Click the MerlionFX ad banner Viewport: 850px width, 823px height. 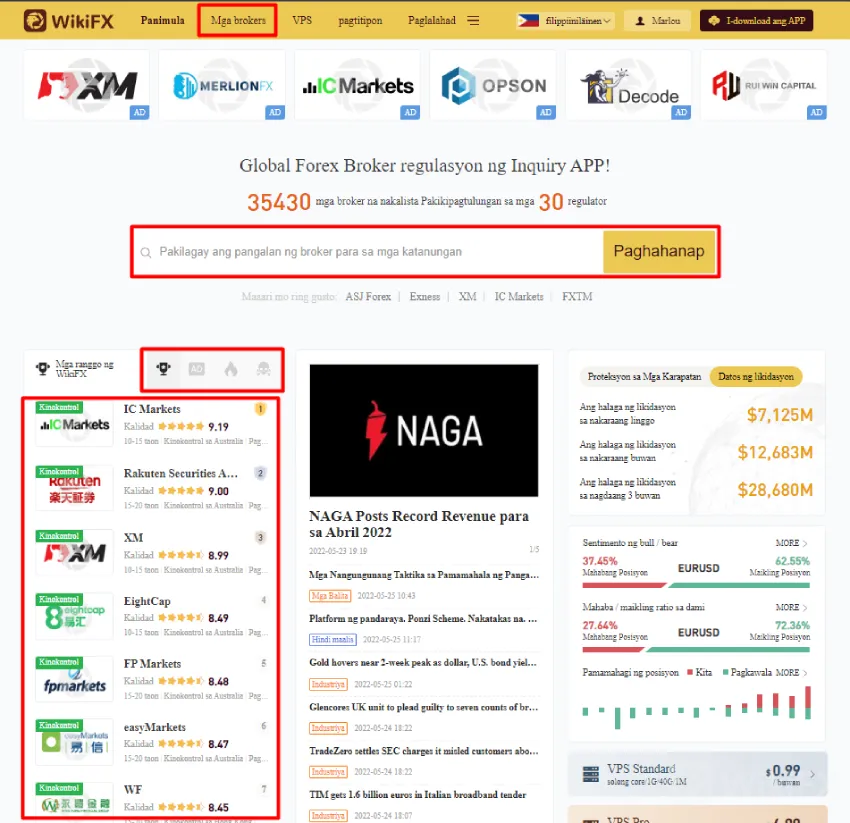coord(222,85)
